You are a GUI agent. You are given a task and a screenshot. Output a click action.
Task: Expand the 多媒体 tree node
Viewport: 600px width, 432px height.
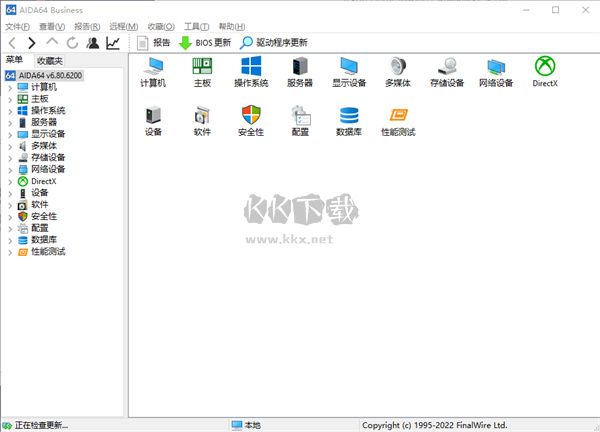[10, 147]
